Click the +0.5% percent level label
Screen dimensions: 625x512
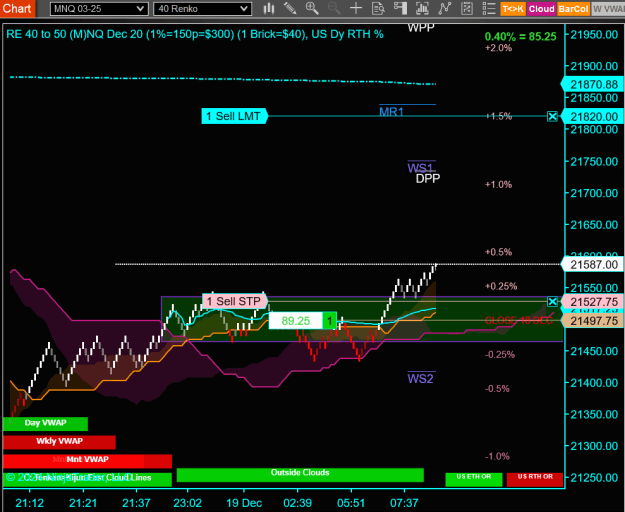(498, 252)
